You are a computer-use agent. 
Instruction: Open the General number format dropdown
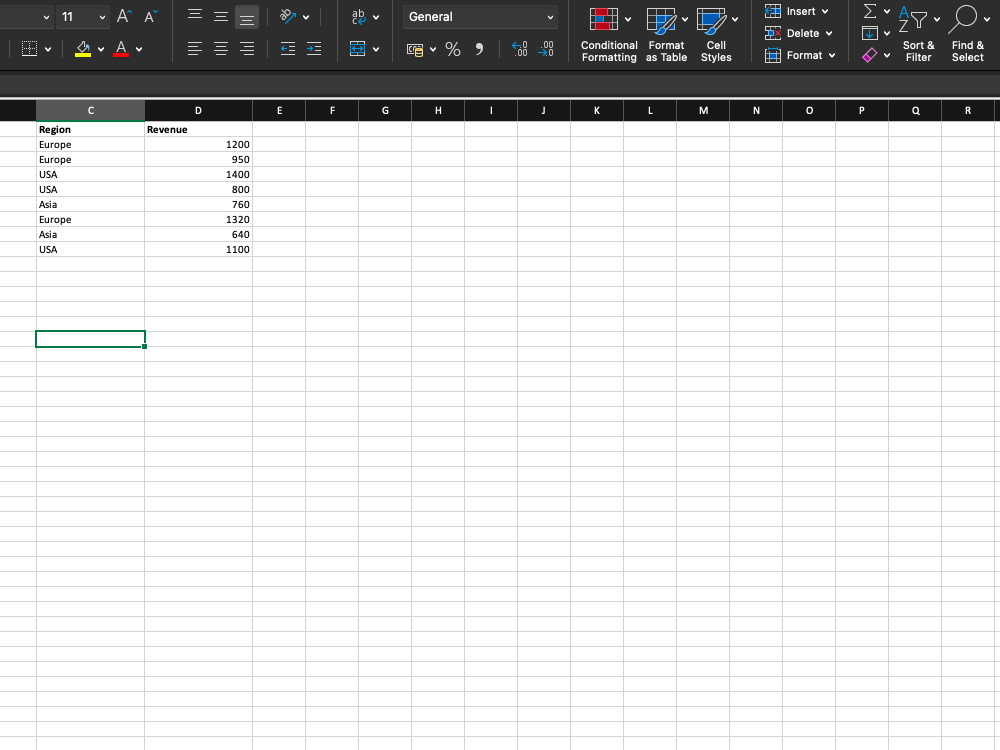coord(550,17)
